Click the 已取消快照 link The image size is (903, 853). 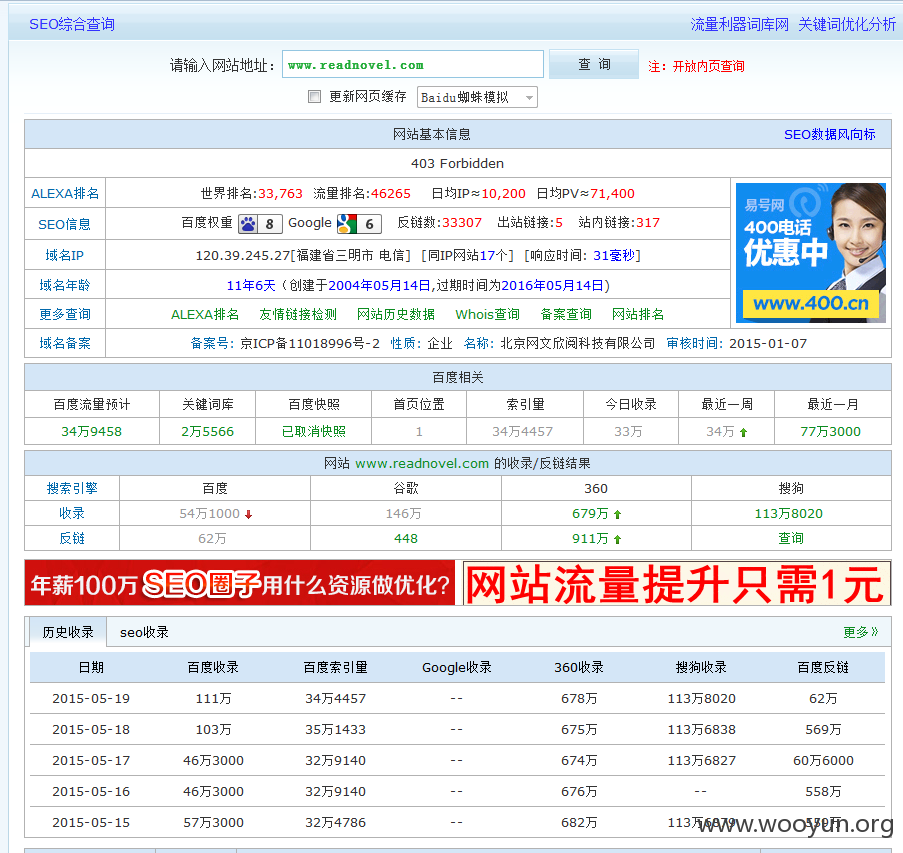pyautogui.click(x=314, y=432)
